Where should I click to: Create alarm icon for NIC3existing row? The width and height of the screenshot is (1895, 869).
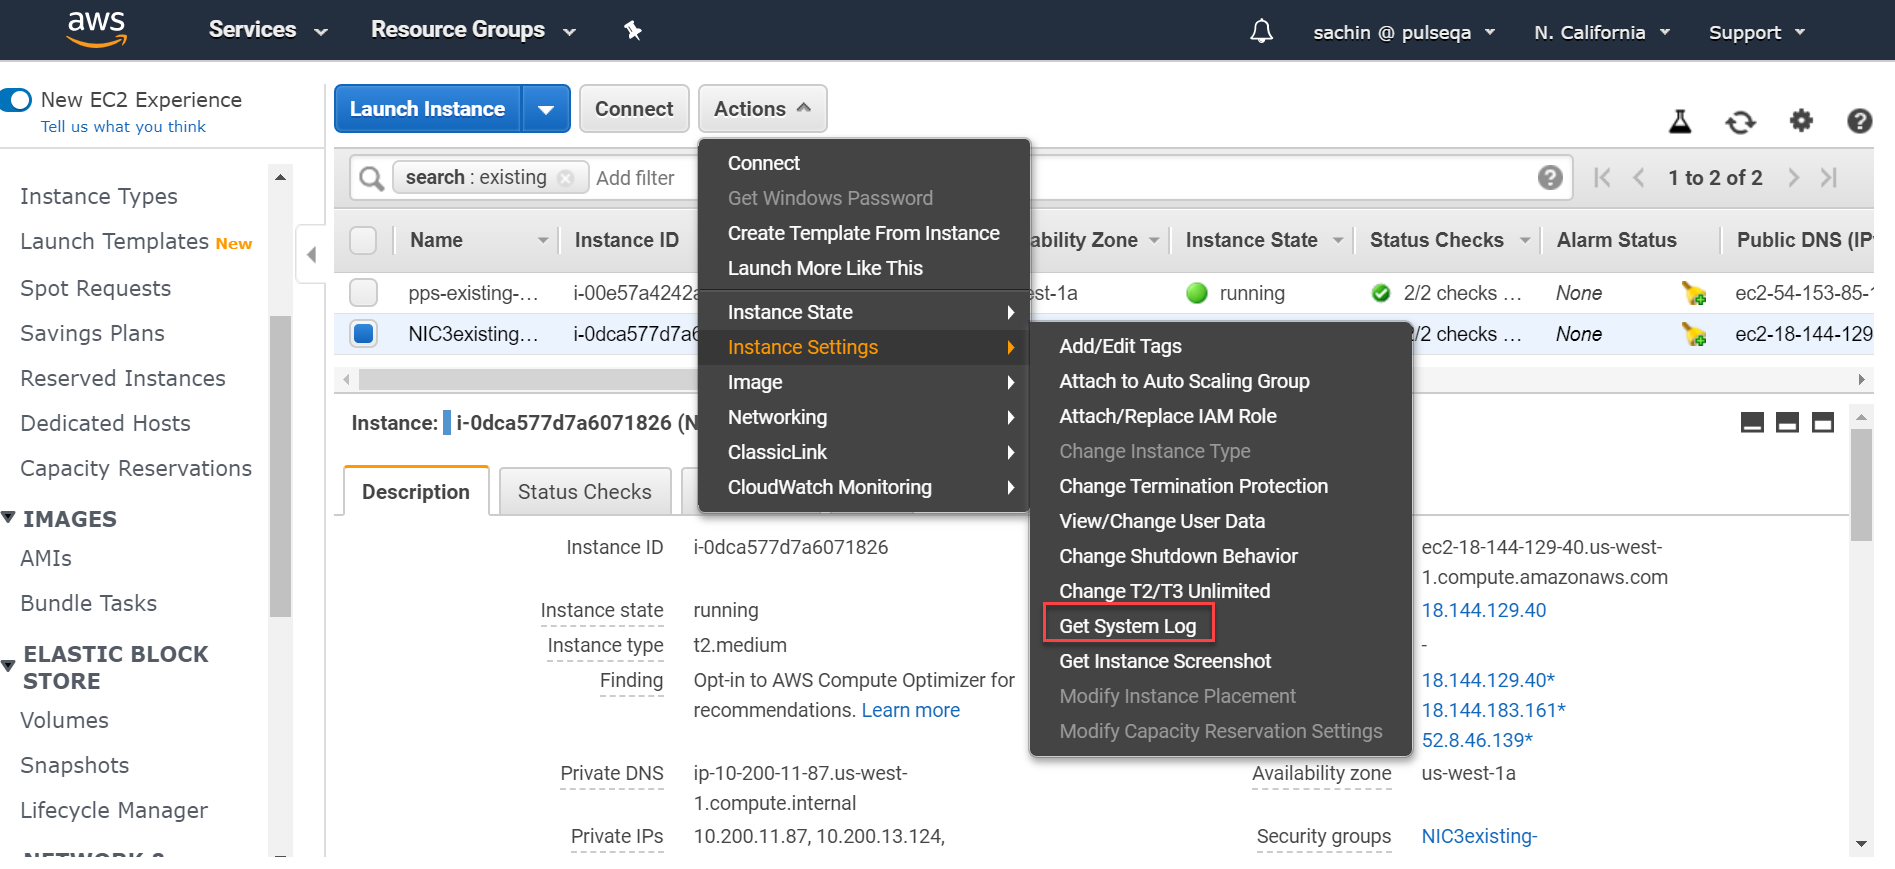tap(1694, 334)
